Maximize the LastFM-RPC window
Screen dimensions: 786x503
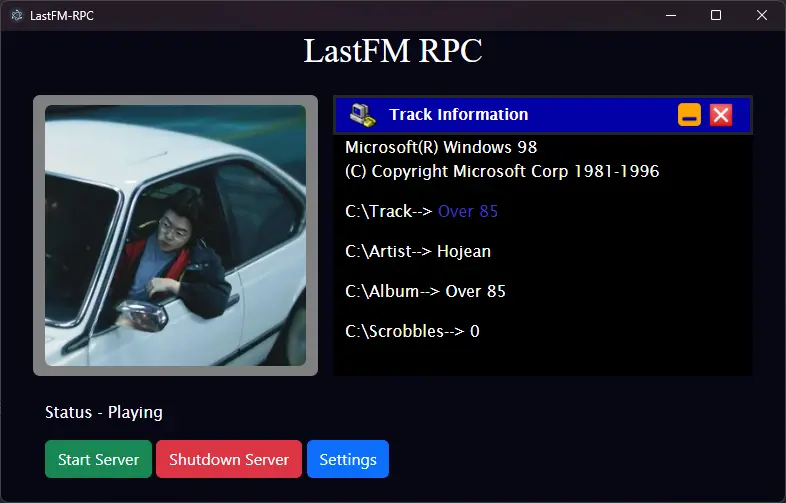[x=716, y=16]
